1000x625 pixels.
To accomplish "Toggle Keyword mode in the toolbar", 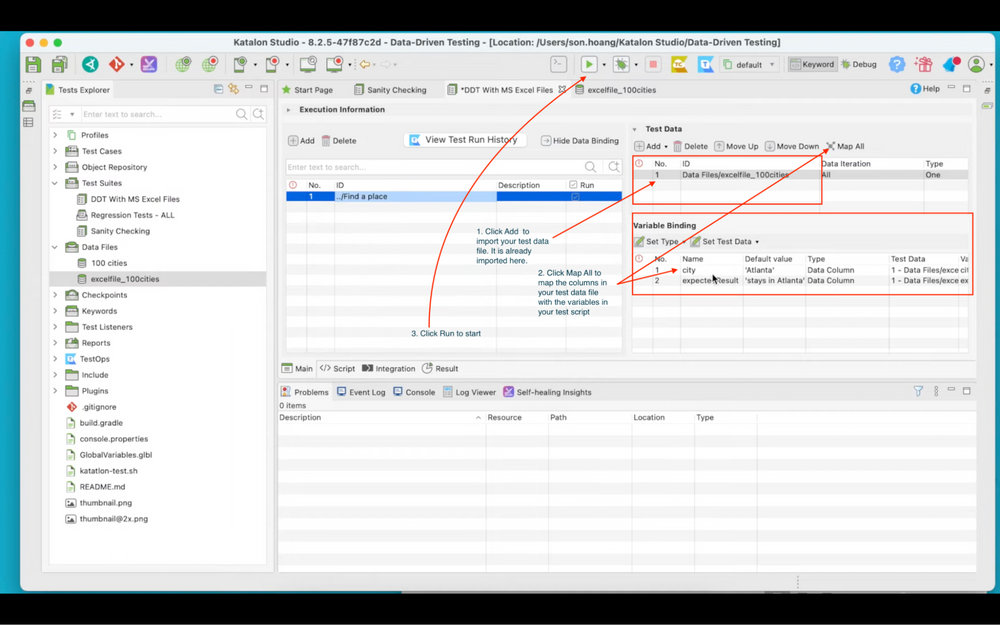I will [x=811, y=63].
